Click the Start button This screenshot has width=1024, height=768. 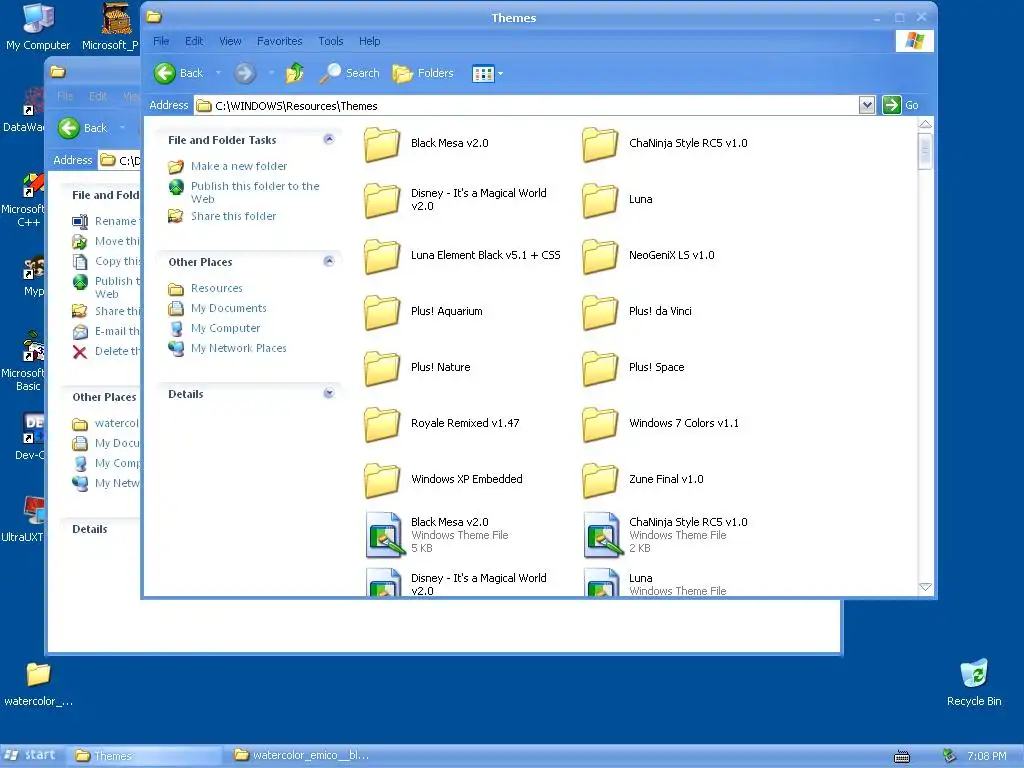click(30, 755)
